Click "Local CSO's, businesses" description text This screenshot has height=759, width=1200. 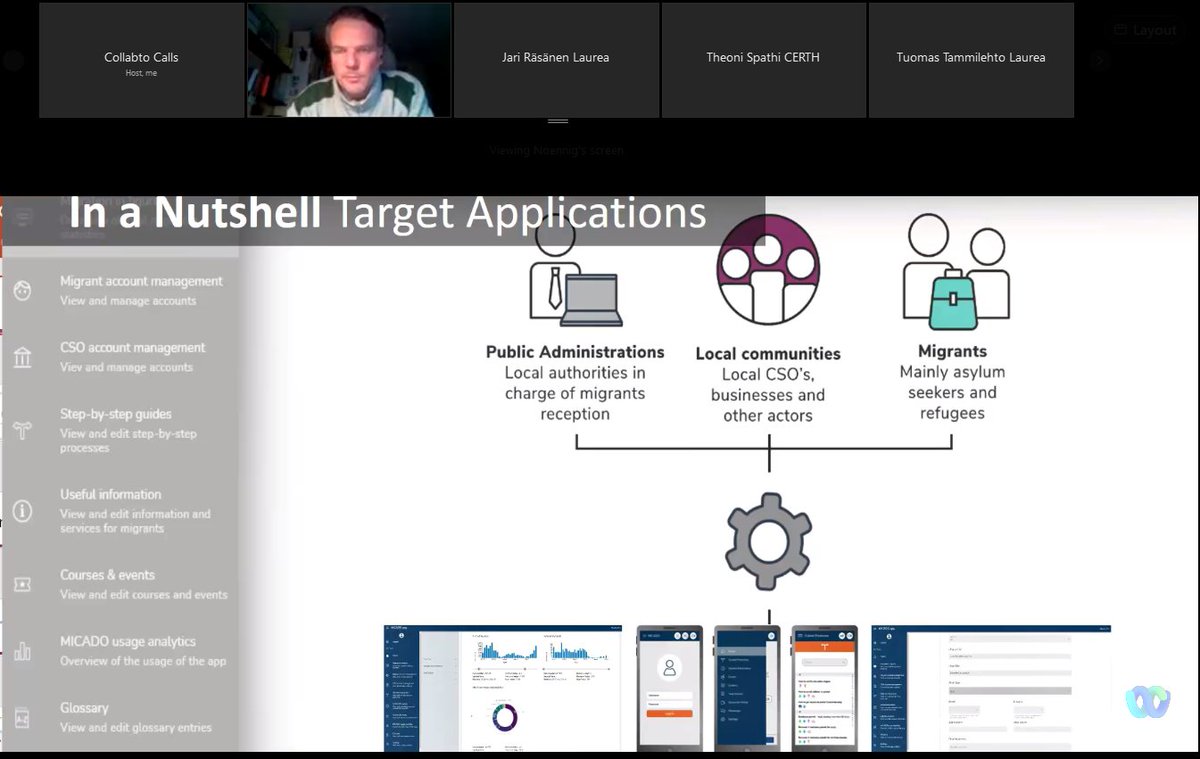[x=768, y=395]
